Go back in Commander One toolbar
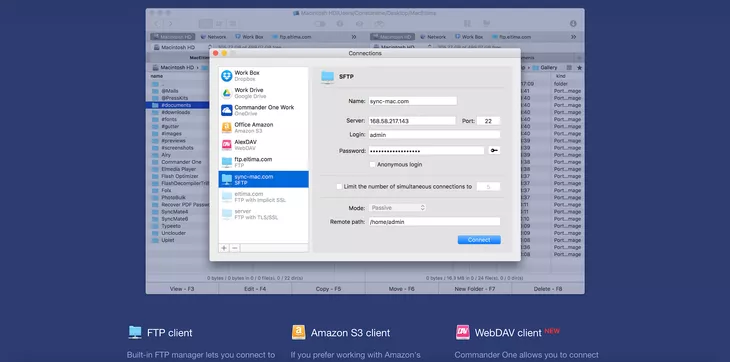This screenshot has width=730, height=362. coord(157,24)
